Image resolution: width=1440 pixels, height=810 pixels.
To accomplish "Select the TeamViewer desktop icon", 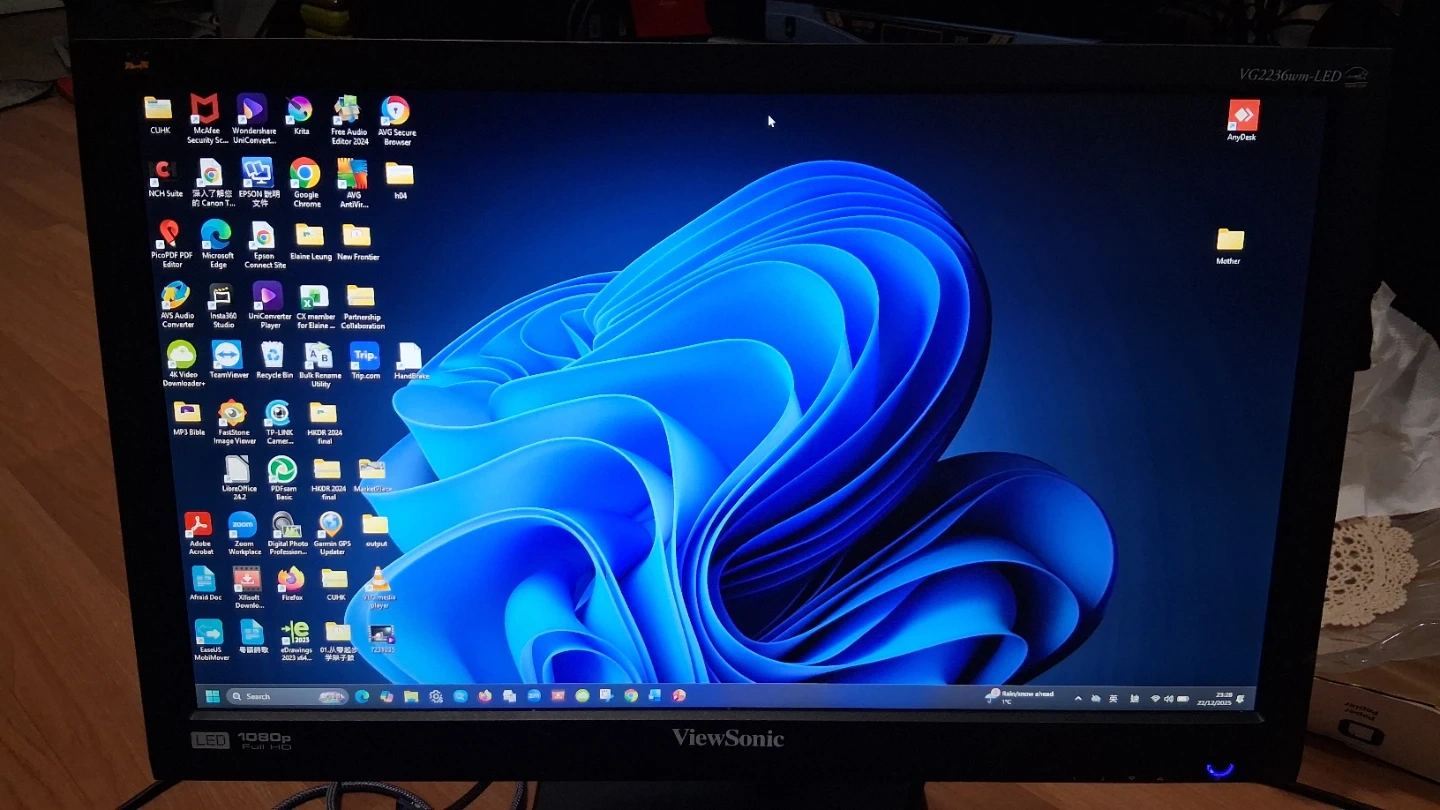I will click(227, 356).
